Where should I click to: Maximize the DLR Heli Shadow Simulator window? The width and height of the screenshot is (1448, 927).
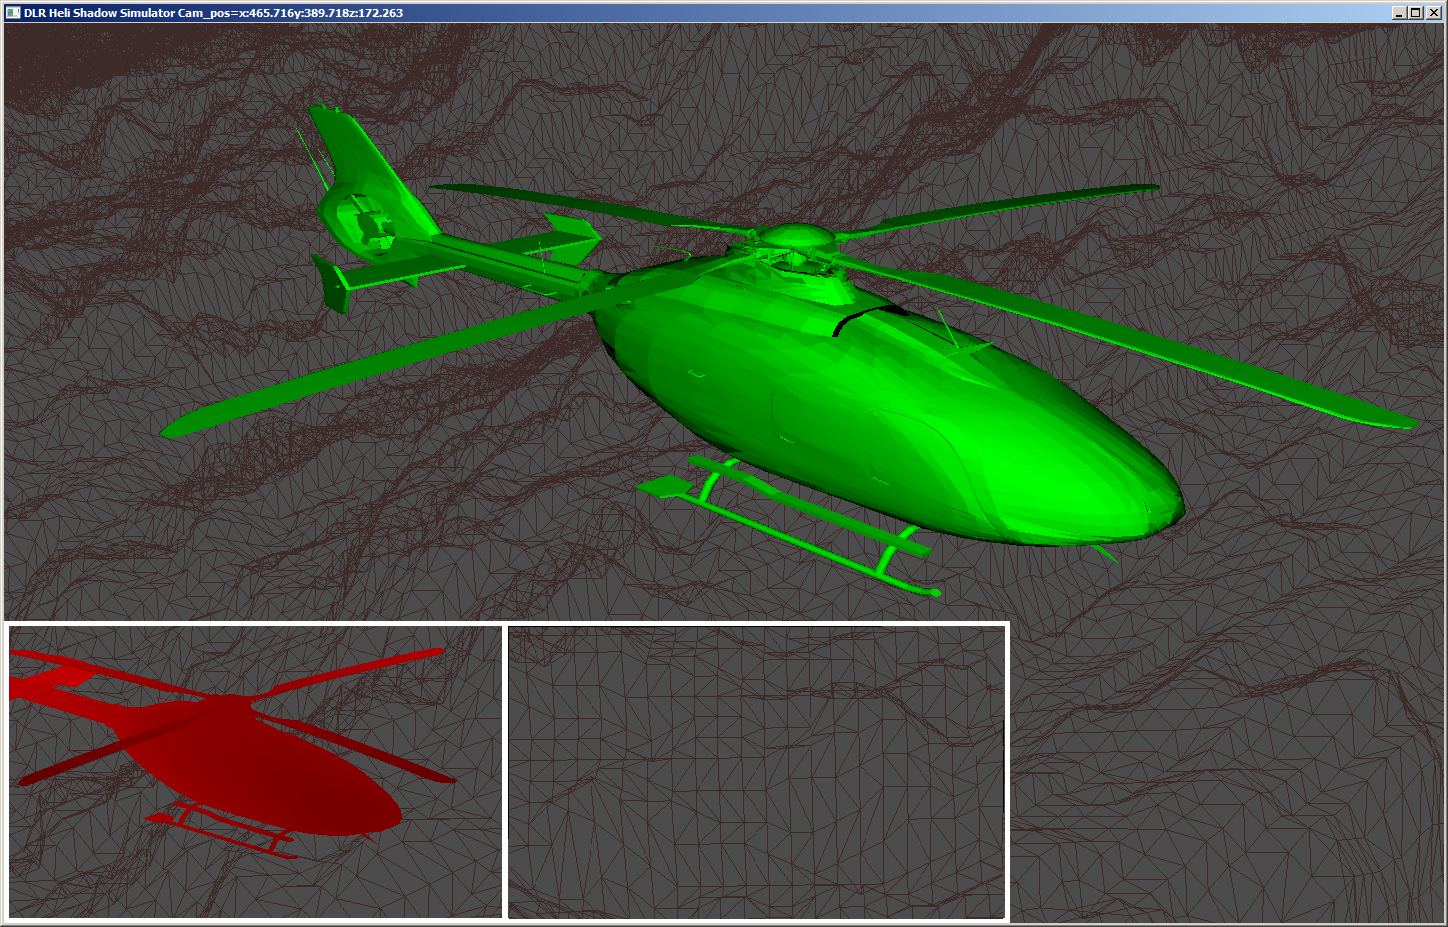tap(1415, 13)
